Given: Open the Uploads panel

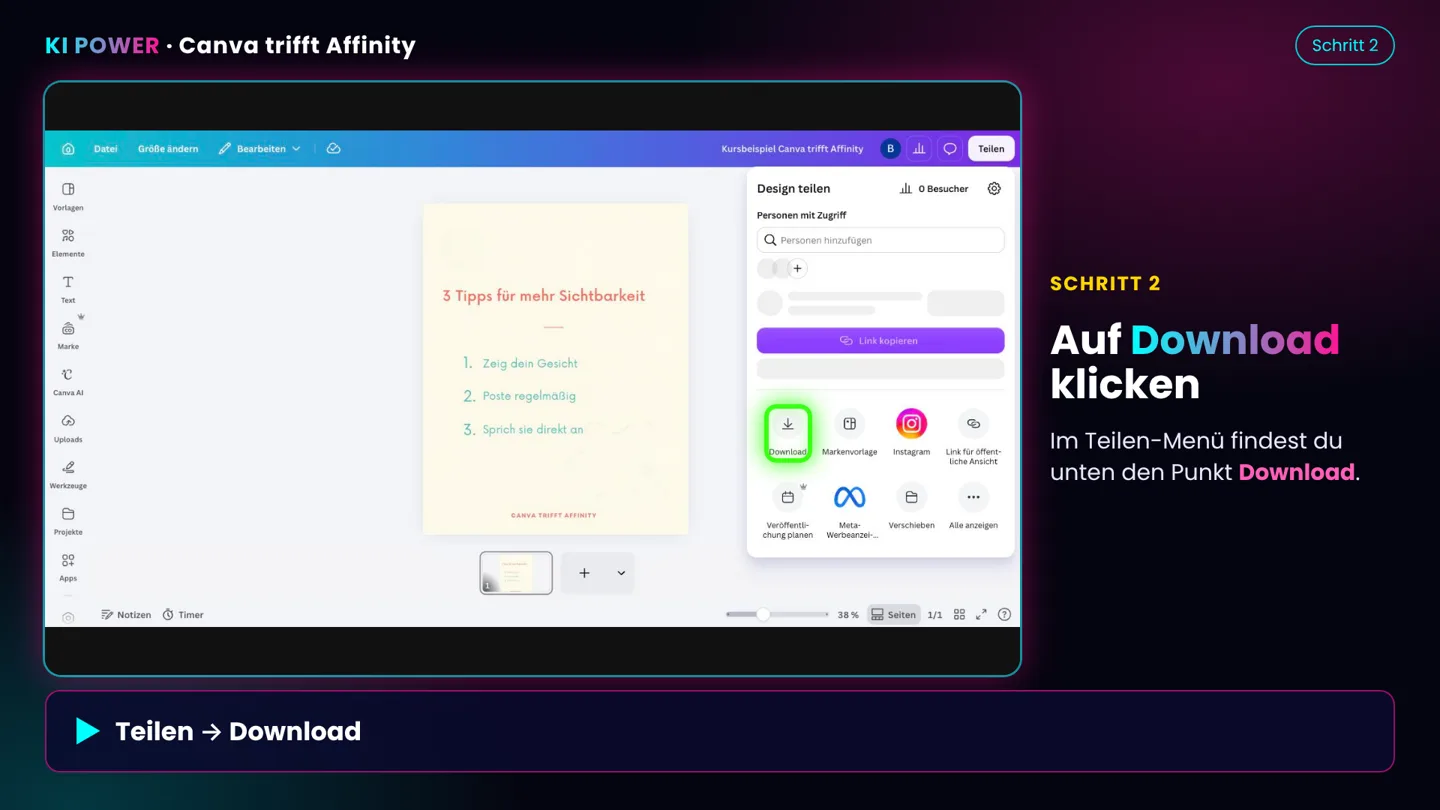Looking at the screenshot, I should [x=68, y=428].
